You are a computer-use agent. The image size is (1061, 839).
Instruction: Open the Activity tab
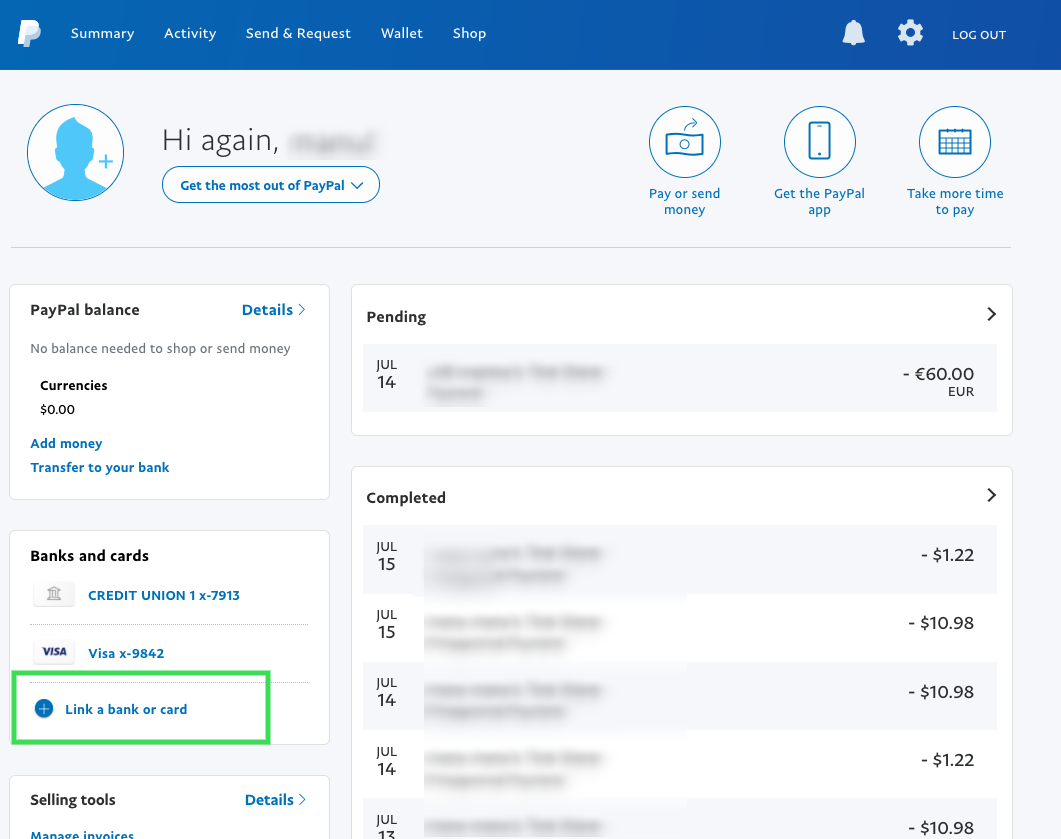pyautogui.click(x=190, y=33)
